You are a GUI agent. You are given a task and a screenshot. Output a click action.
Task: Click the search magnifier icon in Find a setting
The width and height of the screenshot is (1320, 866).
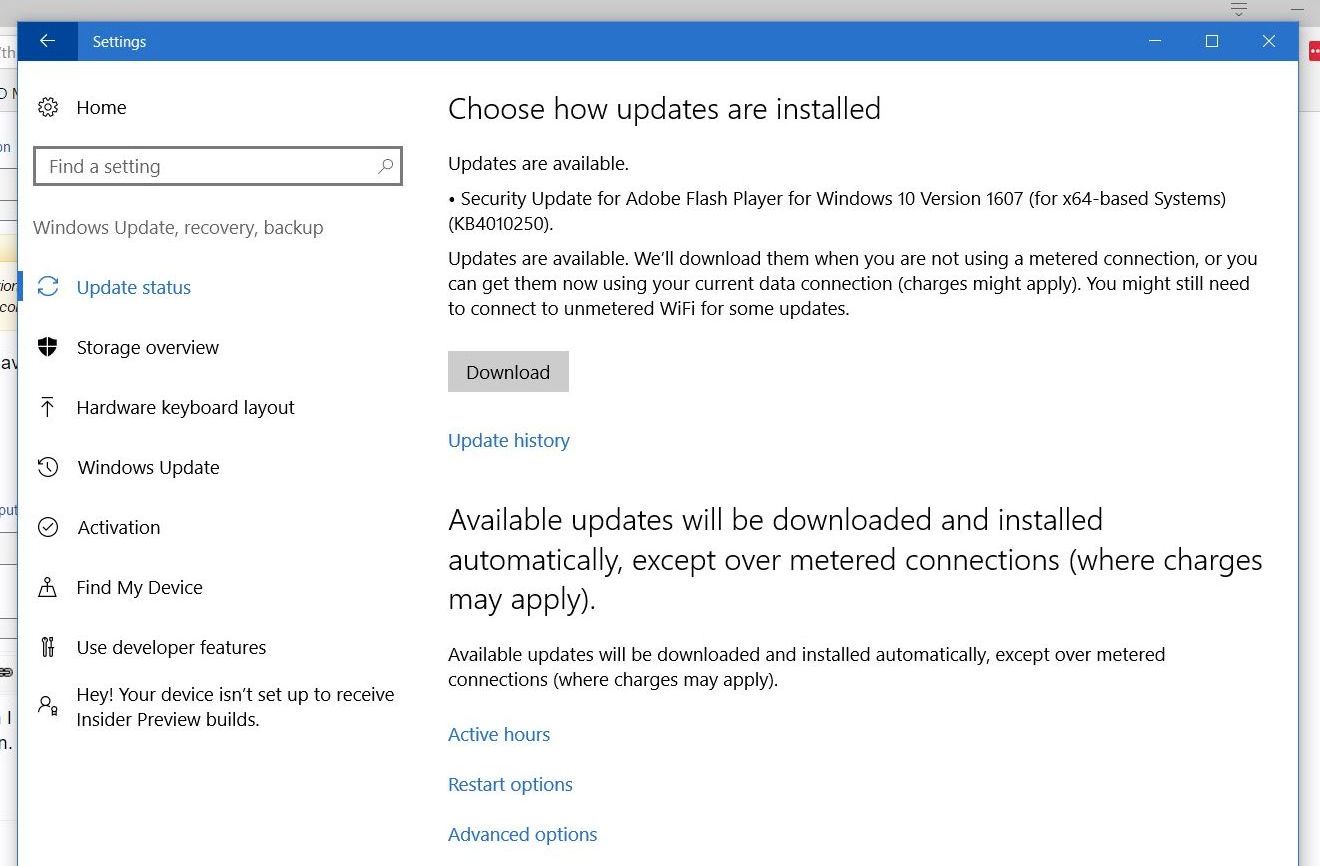coord(386,167)
